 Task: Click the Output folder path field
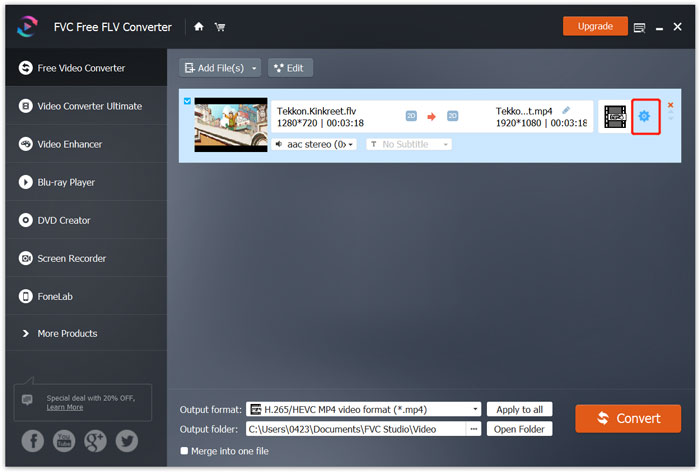point(356,429)
